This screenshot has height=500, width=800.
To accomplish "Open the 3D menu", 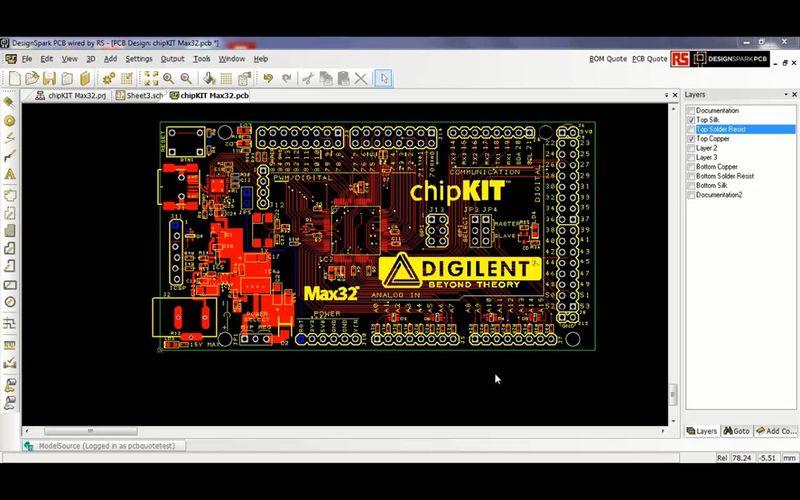I will pos(91,59).
